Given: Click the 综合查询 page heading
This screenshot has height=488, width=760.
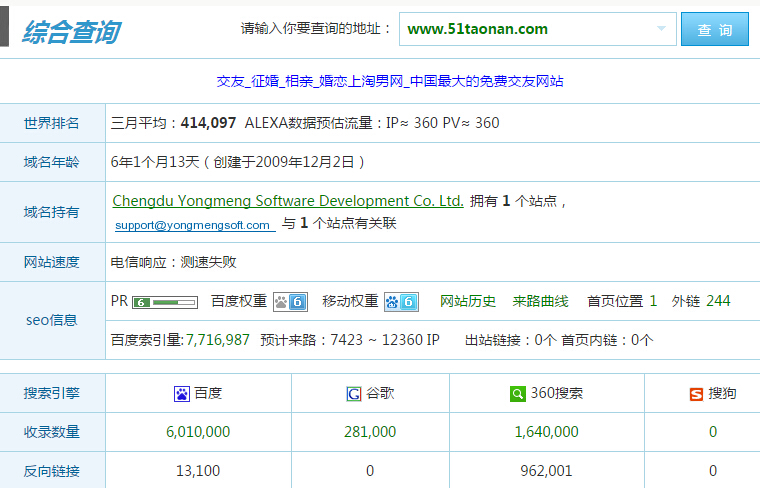Looking at the screenshot, I should 71,32.
